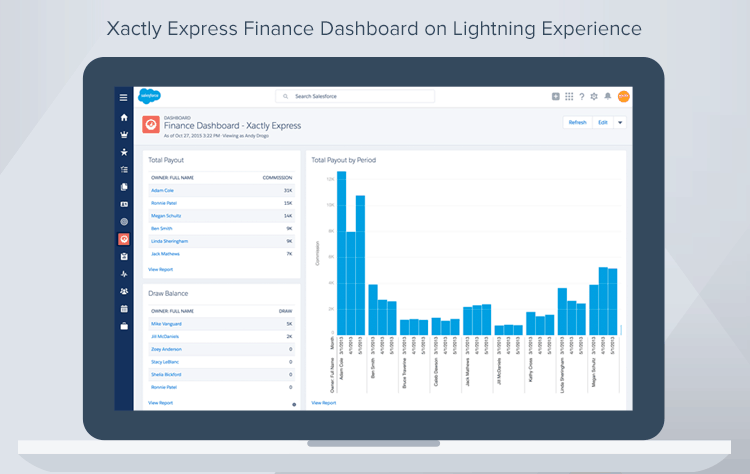The height and width of the screenshot is (474, 750).
Task: Click View Report under Total Payout table
Action: tap(160, 269)
